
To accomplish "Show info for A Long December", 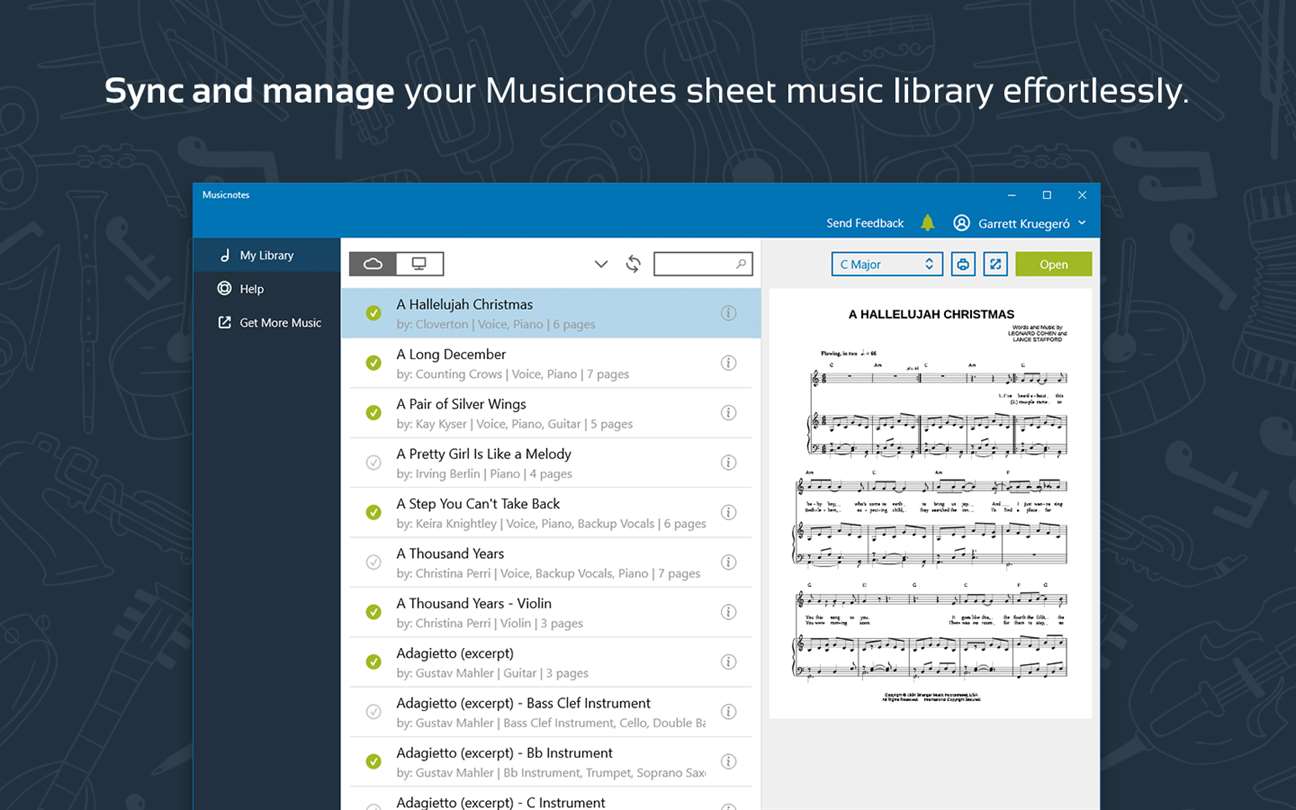I will [729, 363].
